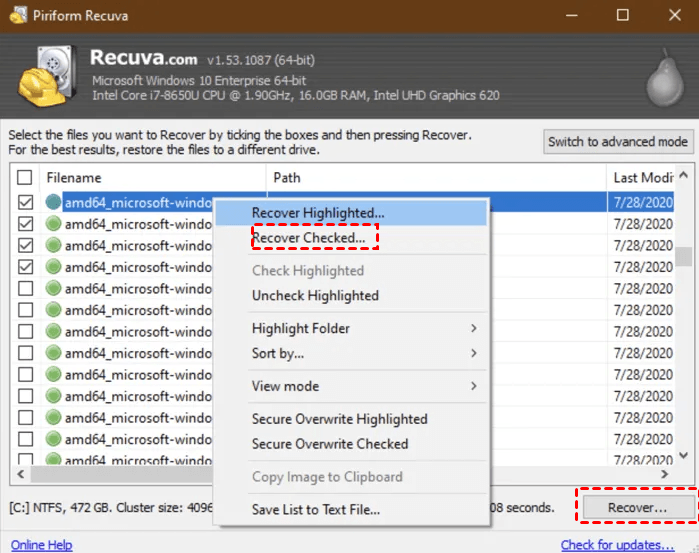Close the Piriform Recuva window
Image resolution: width=699 pixels, height=553 pixels.
[675, 15]
